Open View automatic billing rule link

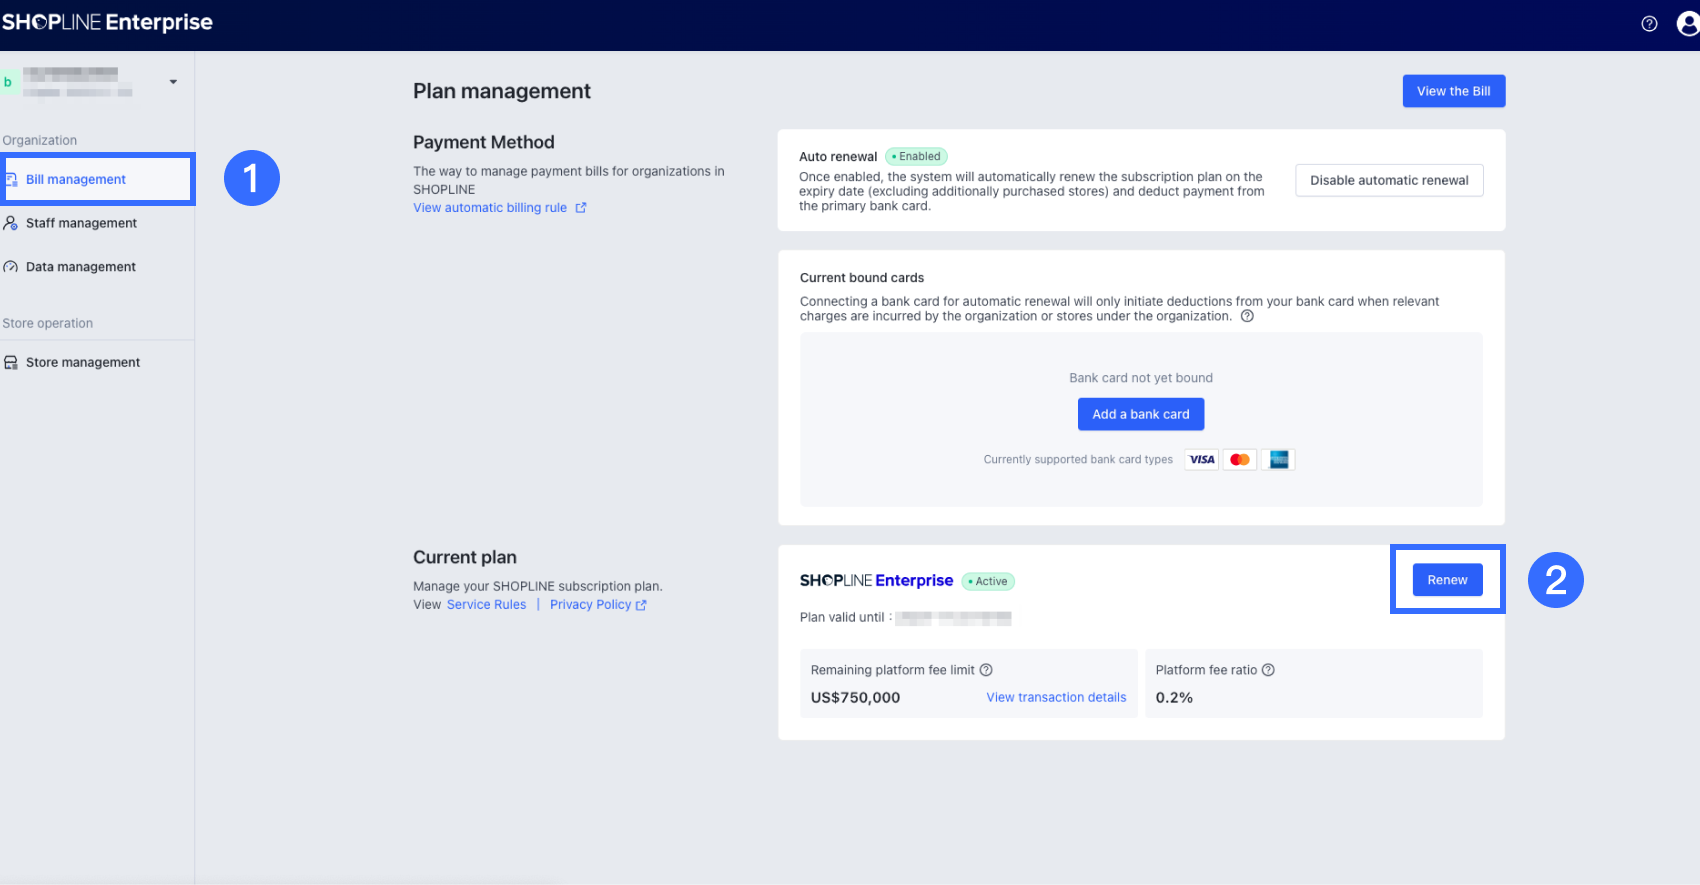(490, 208)
